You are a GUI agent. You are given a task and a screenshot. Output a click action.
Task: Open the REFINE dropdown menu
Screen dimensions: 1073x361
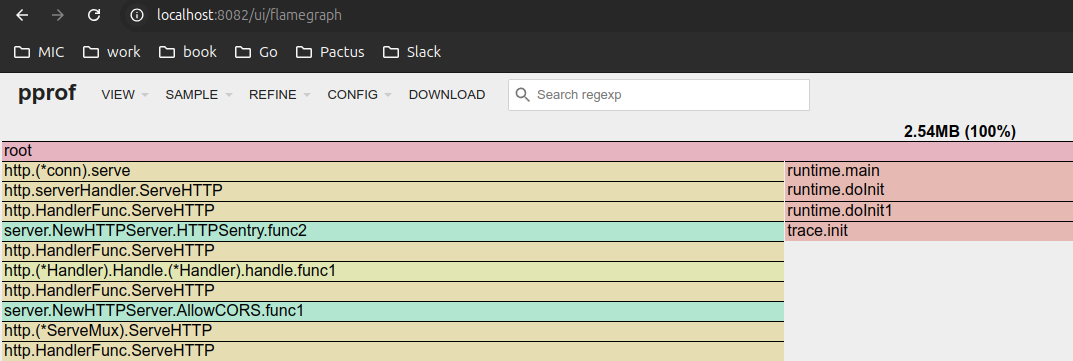(x=280, y=95)
